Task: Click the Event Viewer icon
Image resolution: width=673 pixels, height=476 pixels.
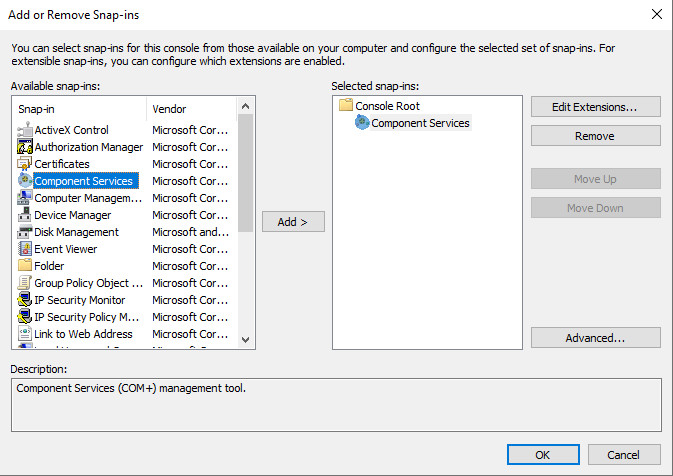Action: click(26, 249)
